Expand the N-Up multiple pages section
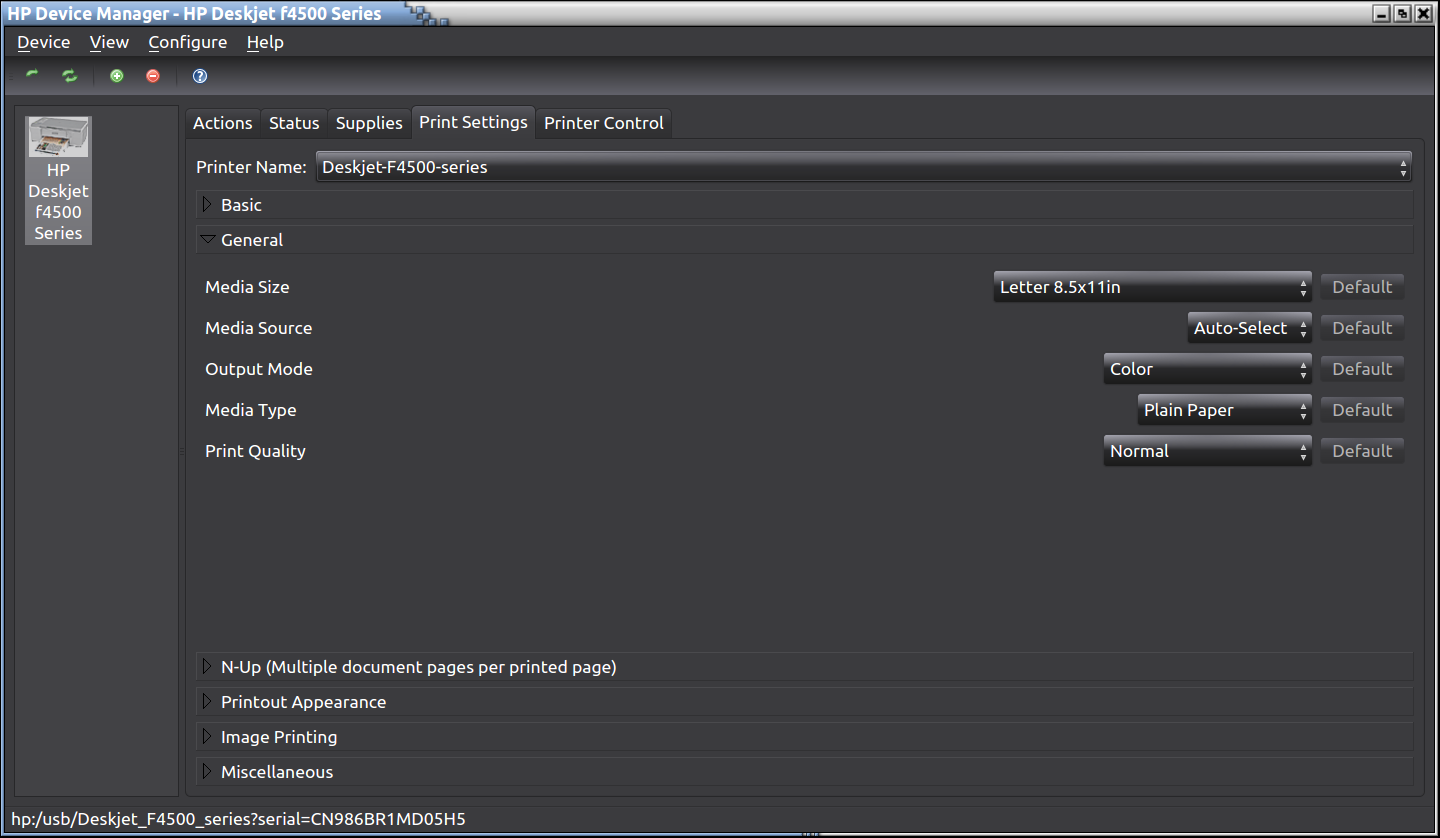Image resolution: width=1440 pixels, height=838 pixels. (x=805, y=667)
